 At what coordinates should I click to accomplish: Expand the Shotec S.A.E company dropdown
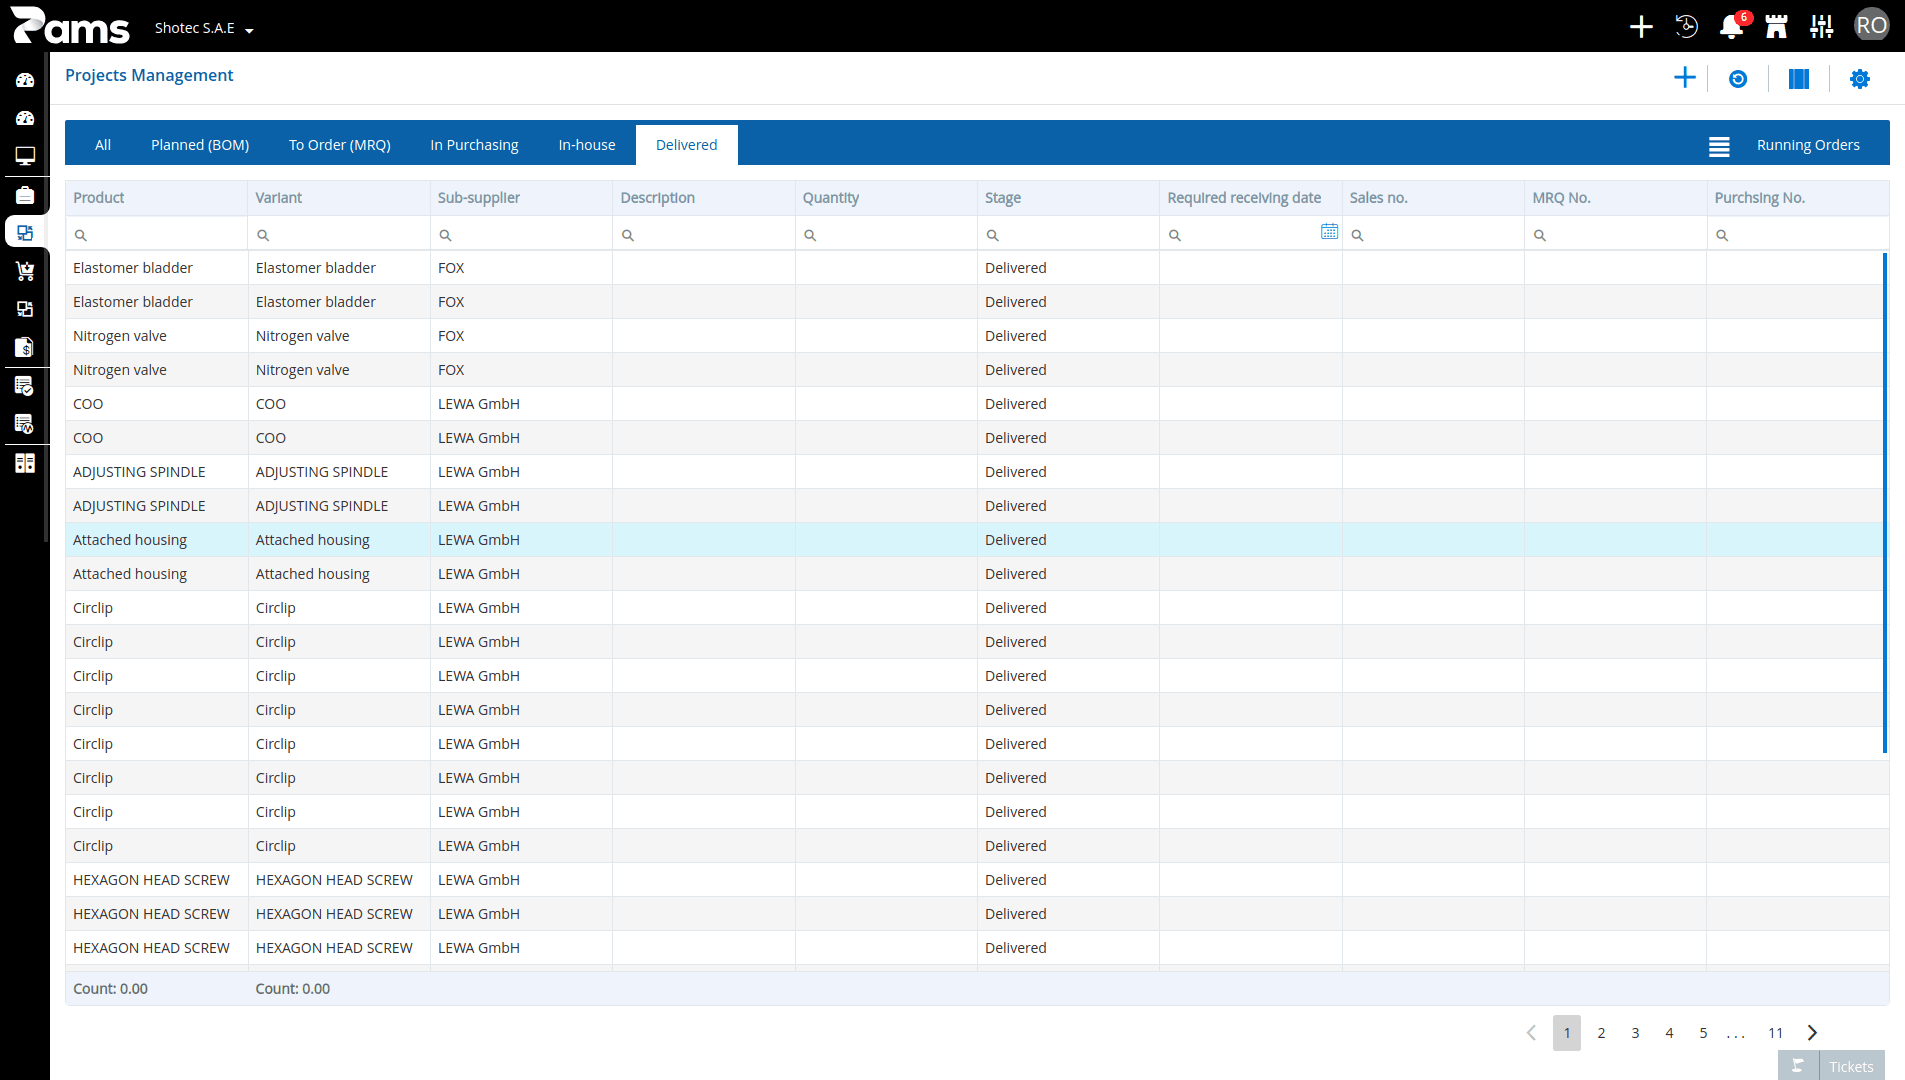coord(204,28)
